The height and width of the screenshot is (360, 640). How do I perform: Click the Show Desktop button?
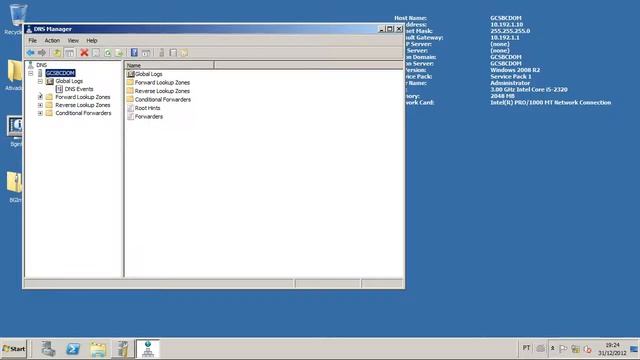[x=634, y=349]
